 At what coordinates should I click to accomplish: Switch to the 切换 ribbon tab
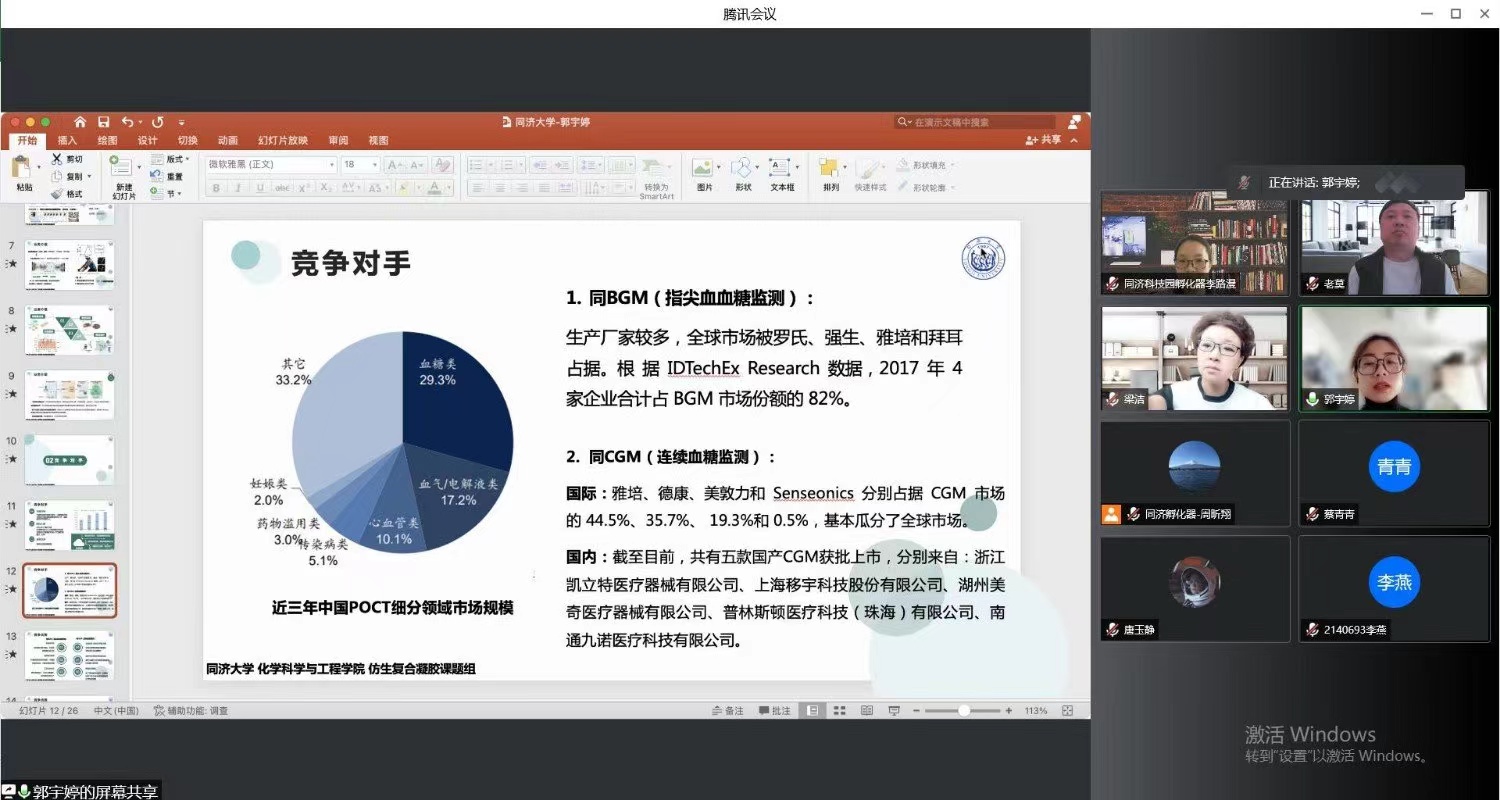pos(187,141)
